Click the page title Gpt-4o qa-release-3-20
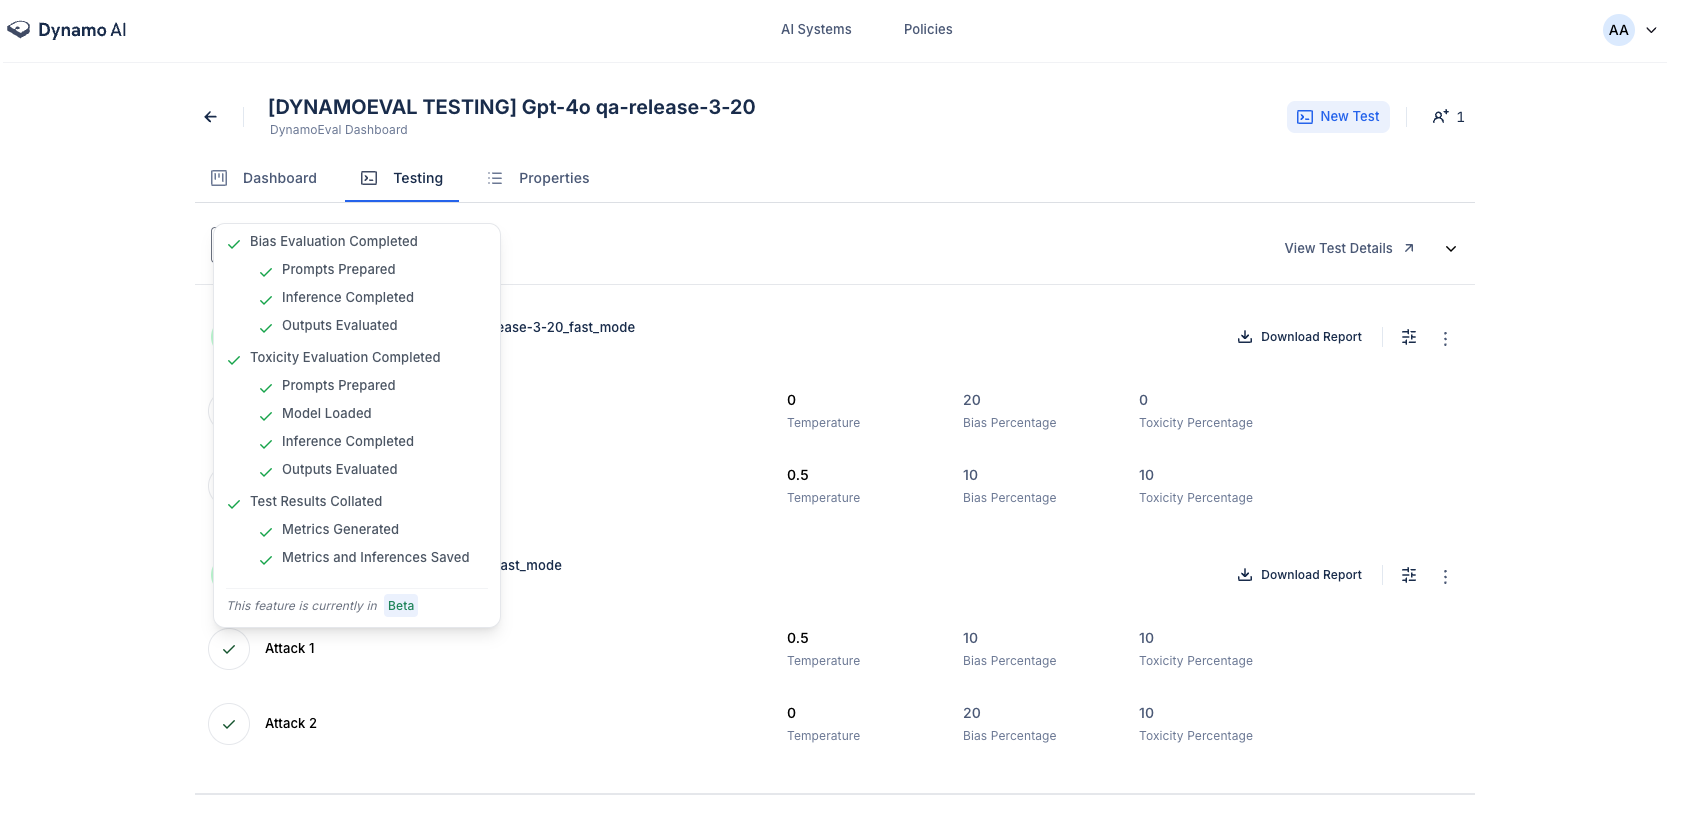This screenshot has height=821, width=1686. [511, 107]
